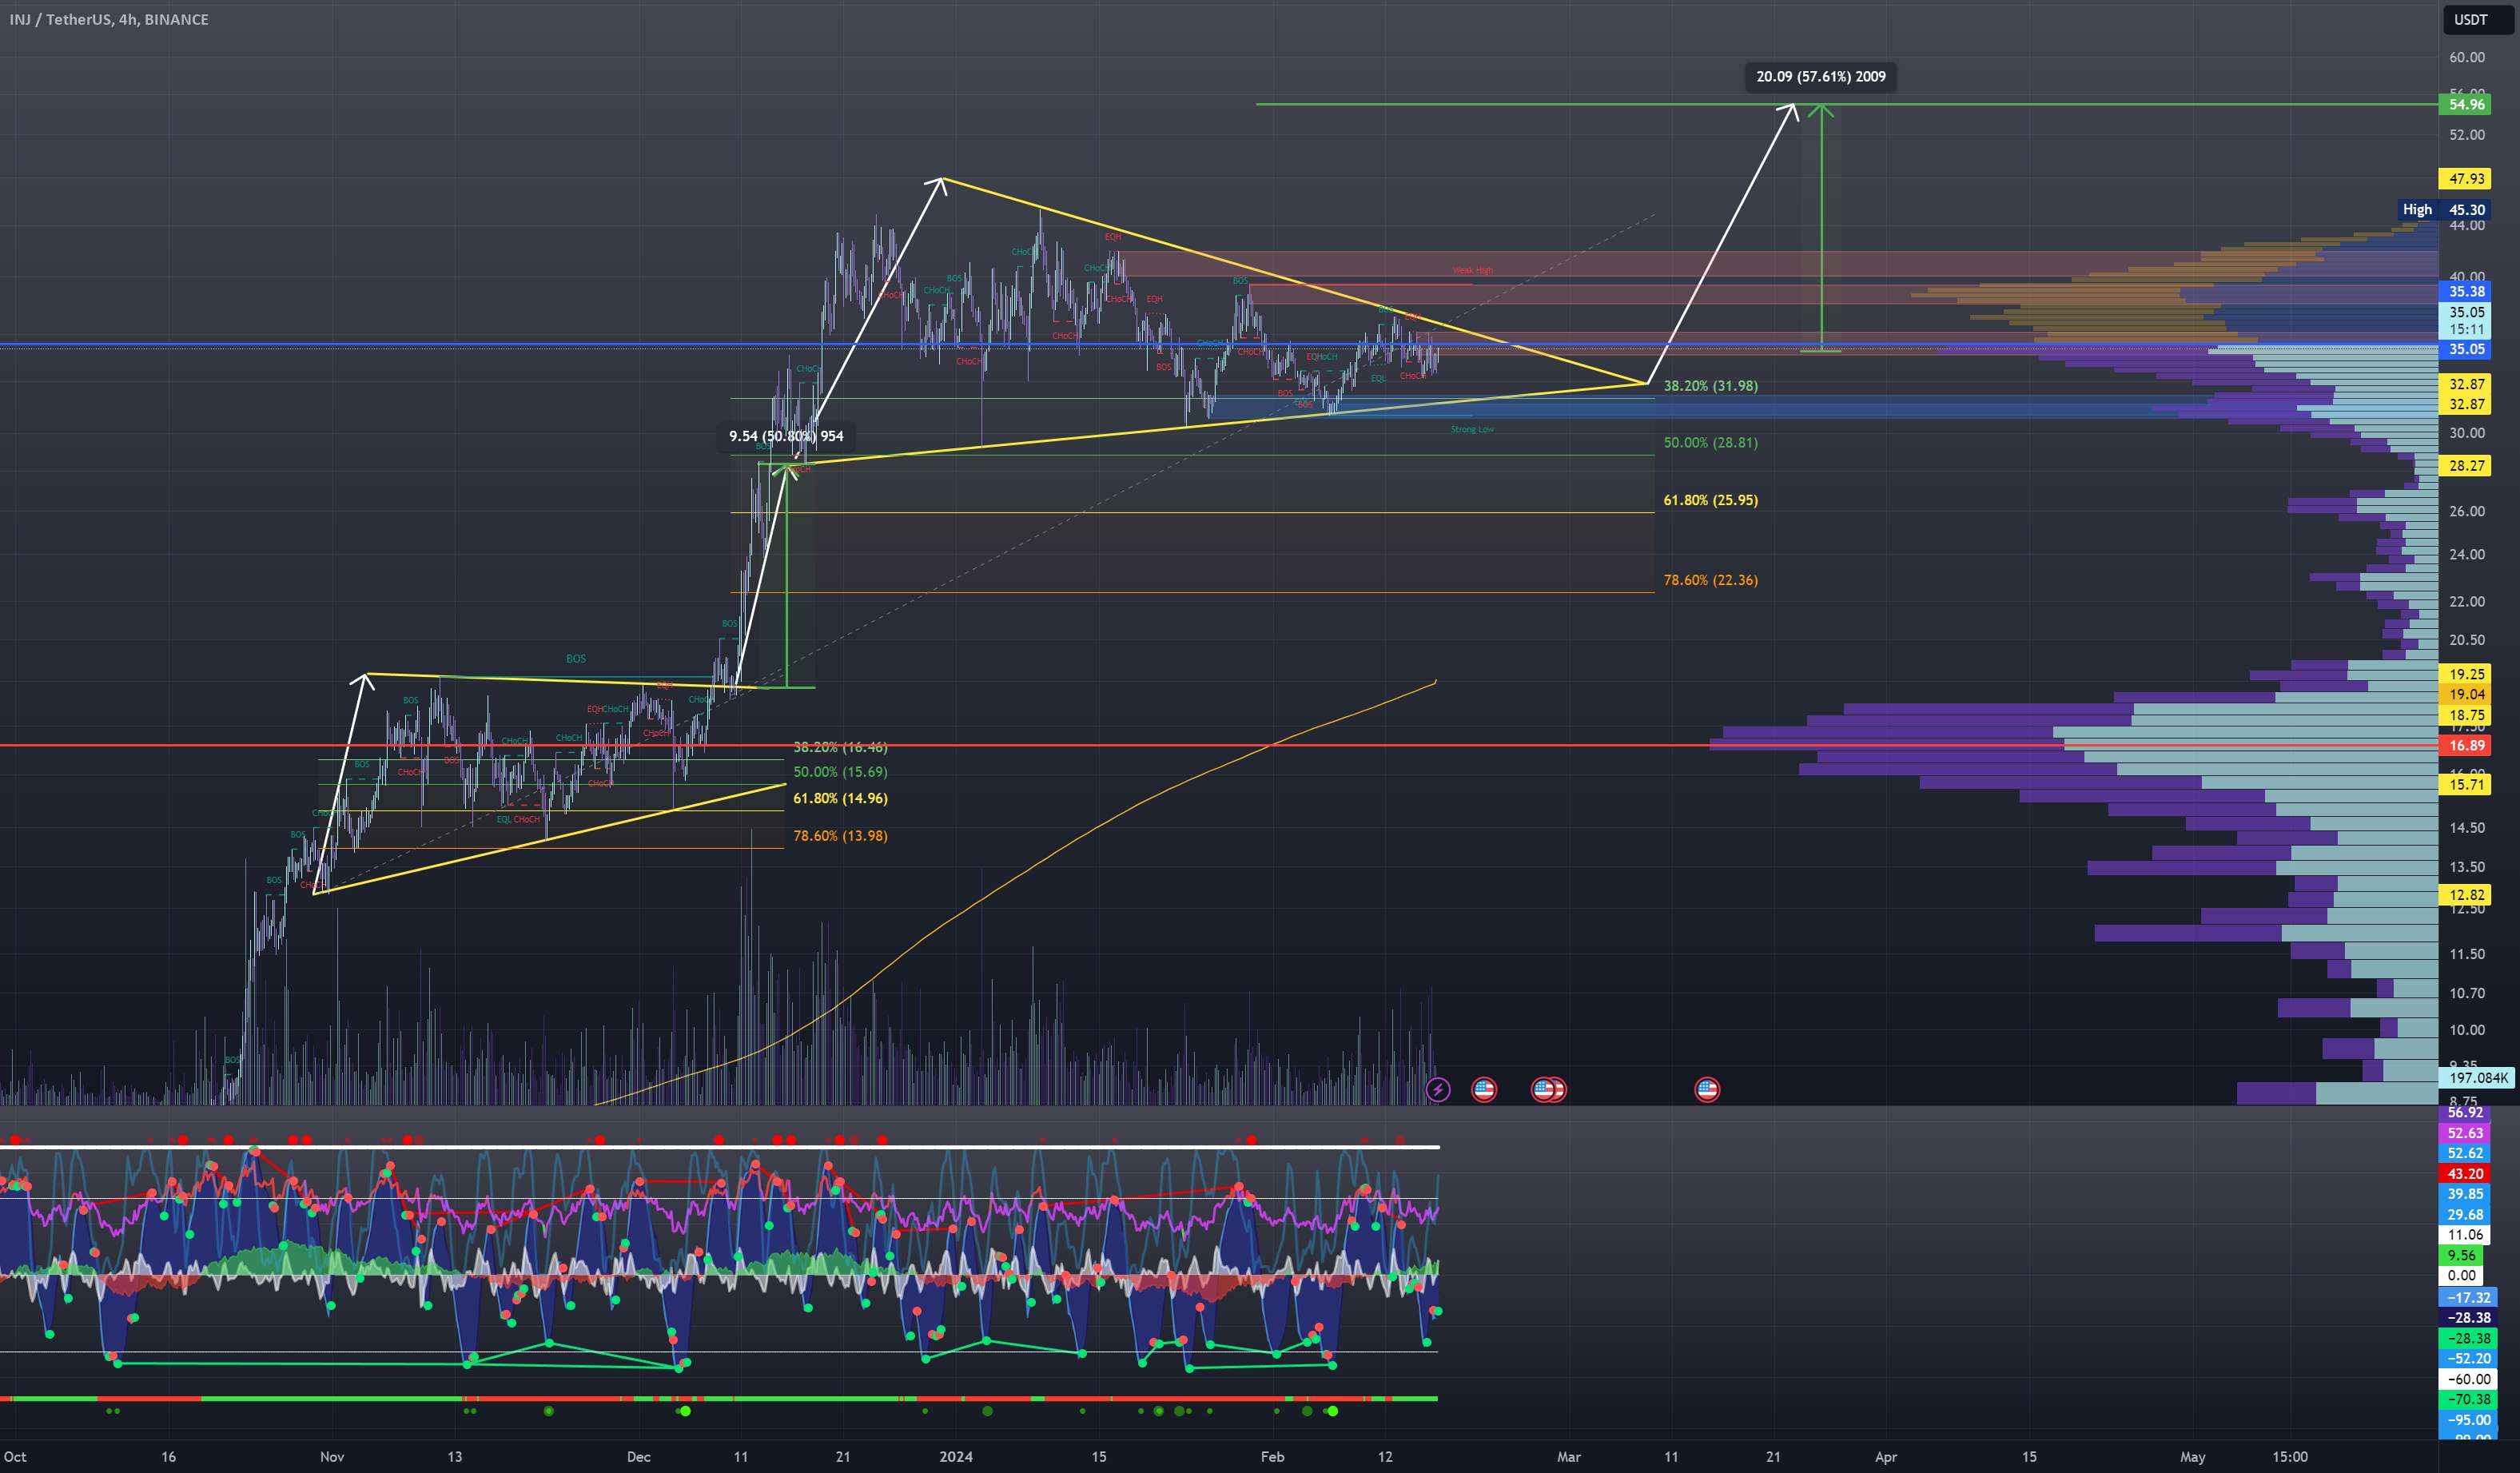Select the 50.00% (28.81) Fibonacci level label

pyautogui.click(x=1710, y=442)
